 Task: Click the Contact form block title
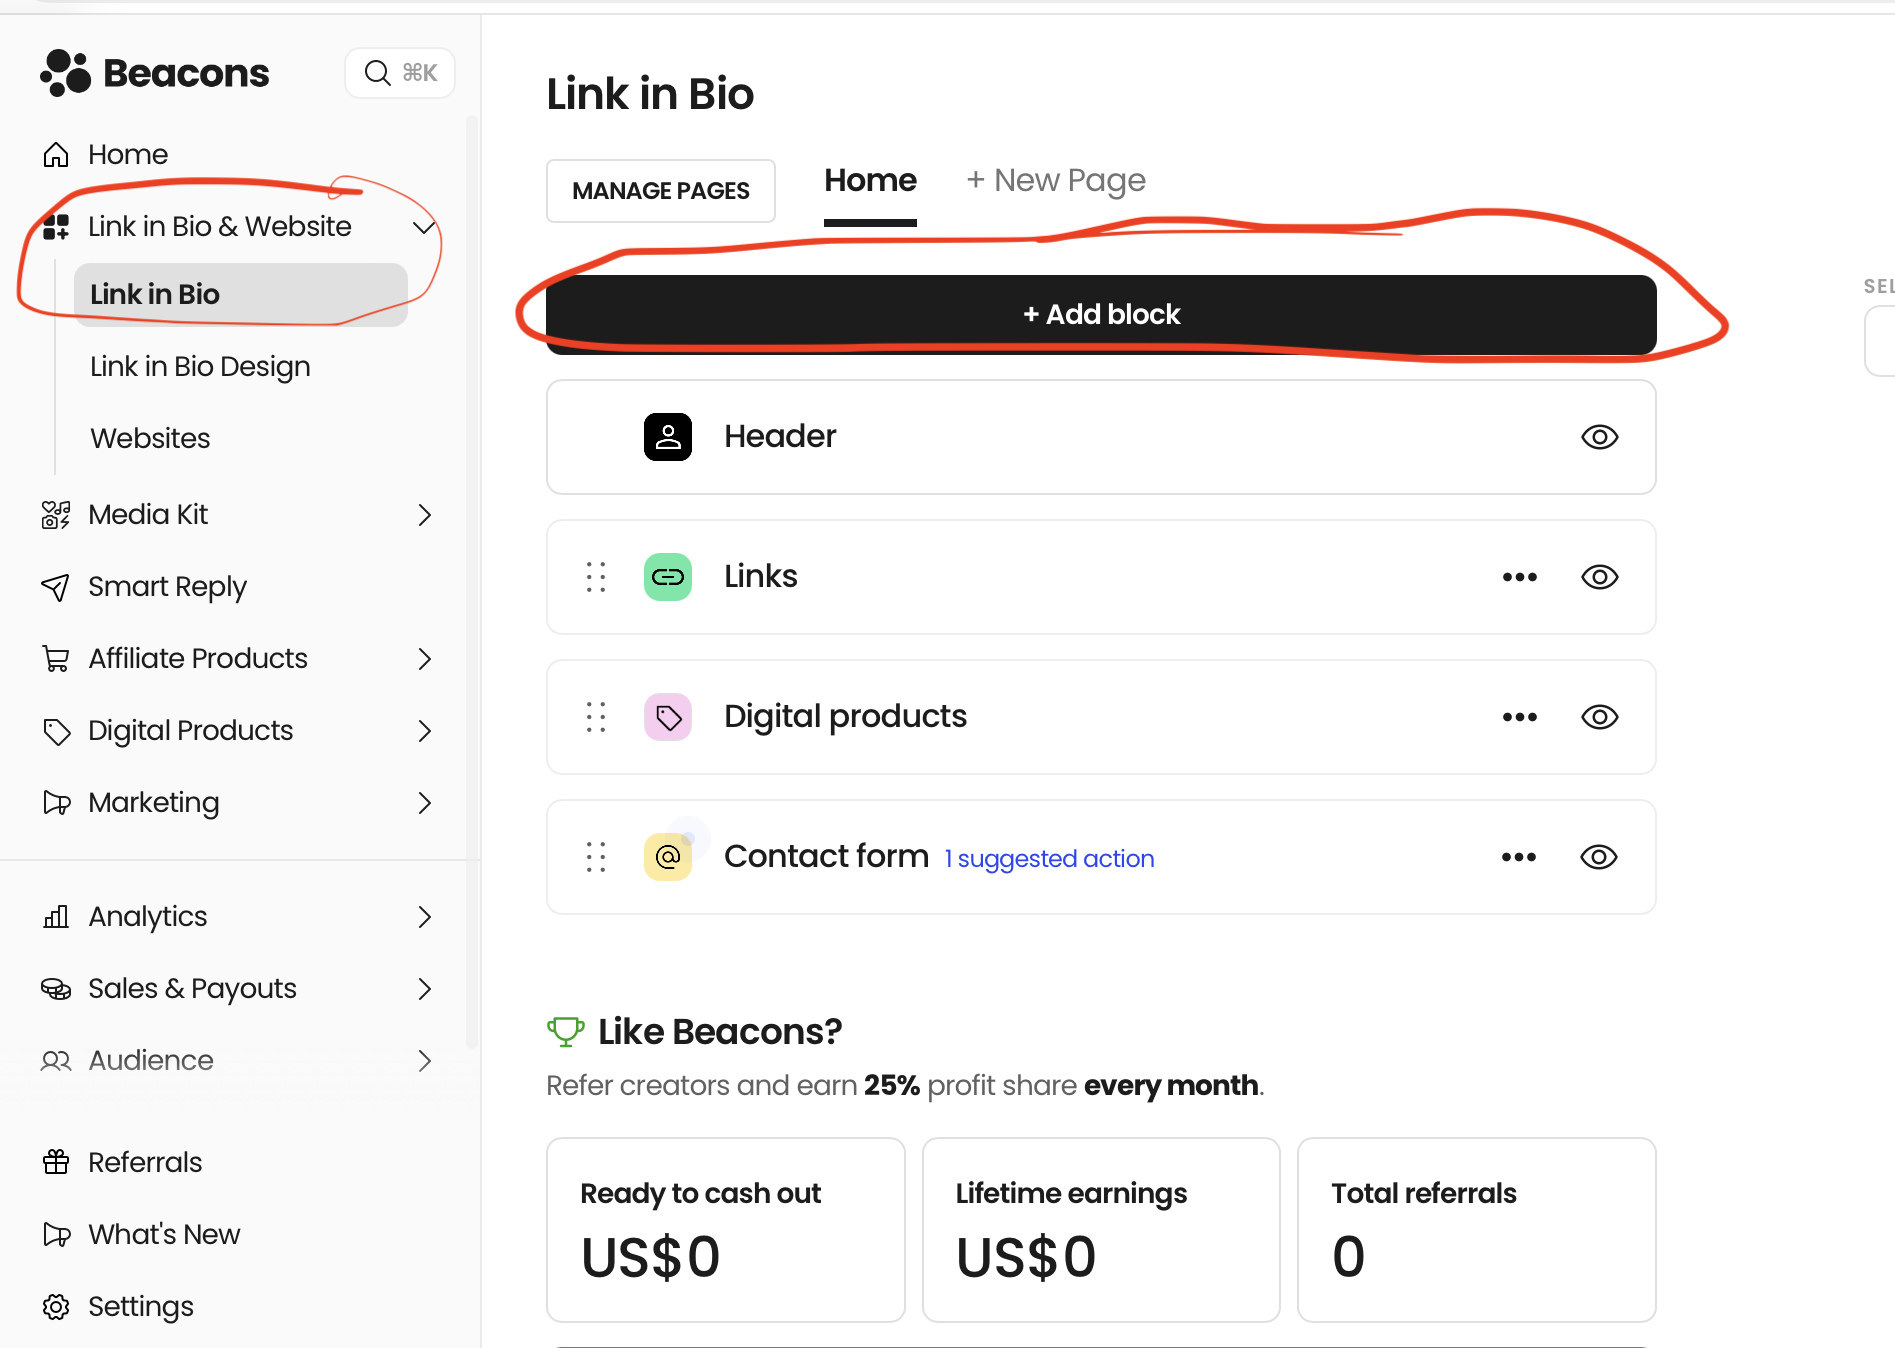826,857
